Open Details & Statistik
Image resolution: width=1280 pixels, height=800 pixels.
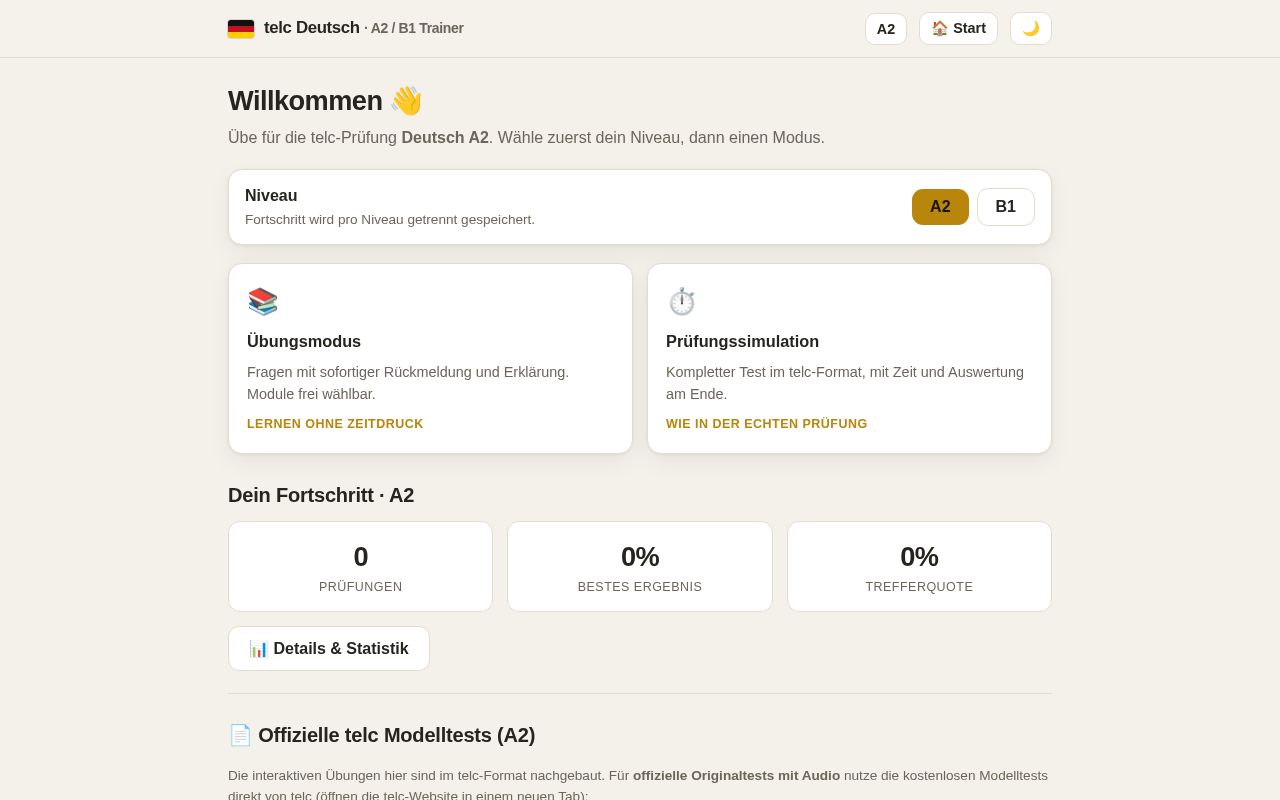pyautogui.click(x=329, y=649)
